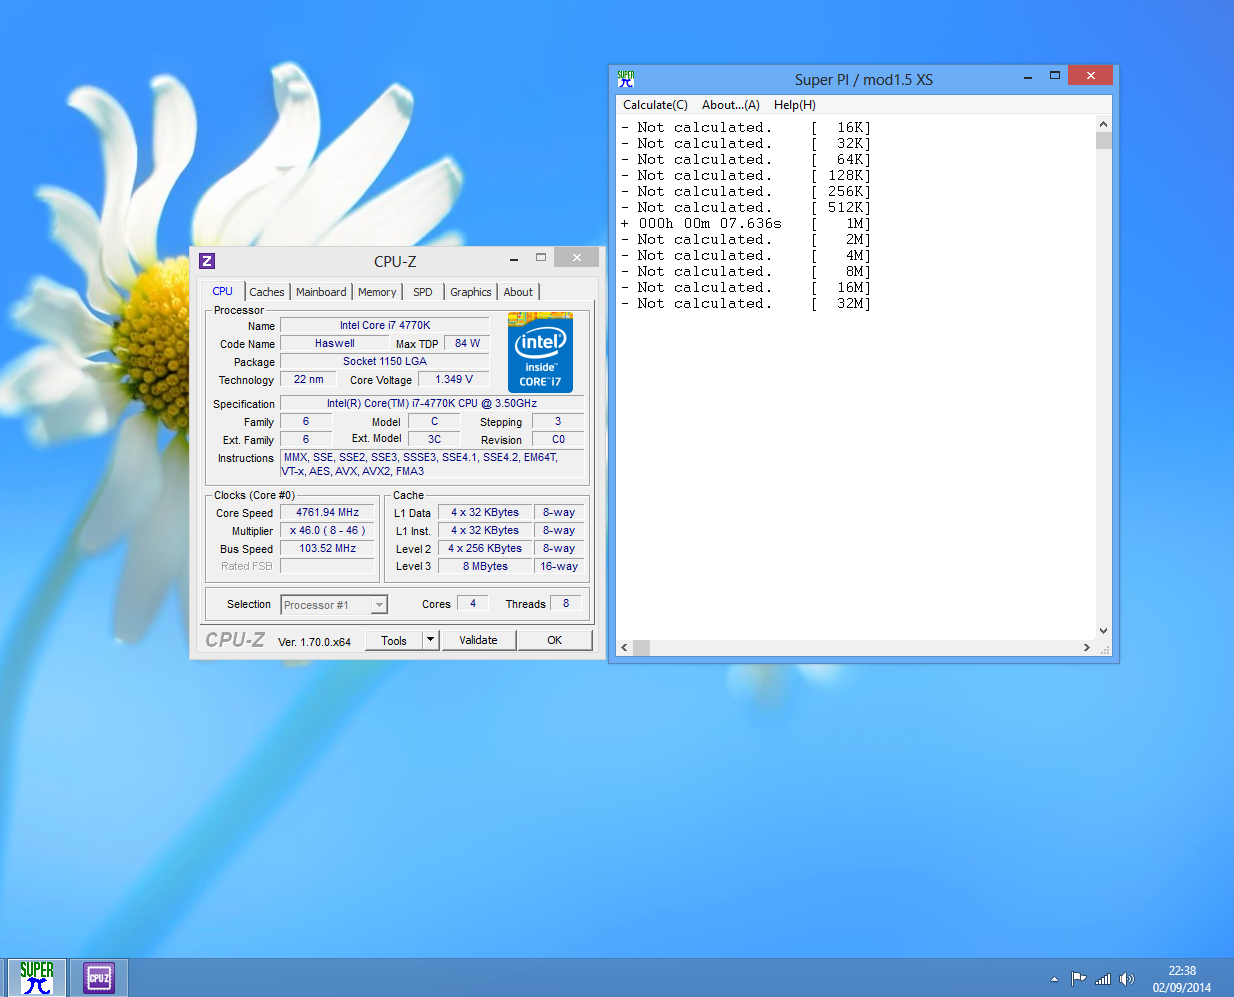1234x997 pixels.
Task: Click the volume speaker tray icon
Action: tap(1127, 979)
